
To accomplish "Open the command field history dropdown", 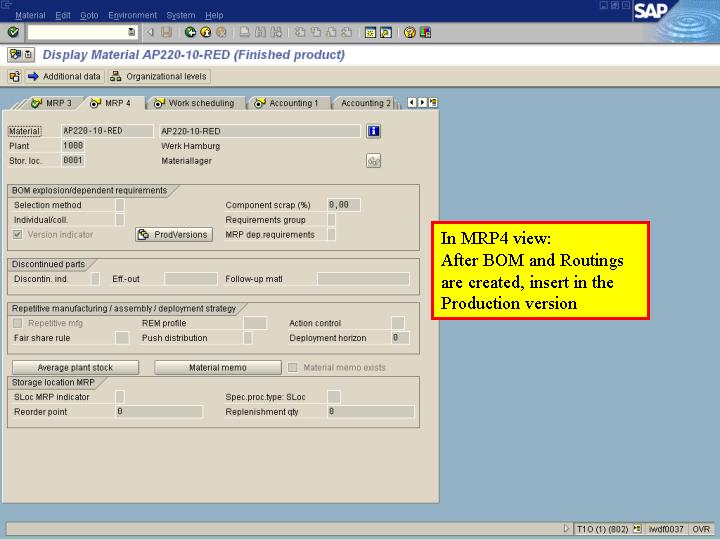I will (x=132, y=32).
